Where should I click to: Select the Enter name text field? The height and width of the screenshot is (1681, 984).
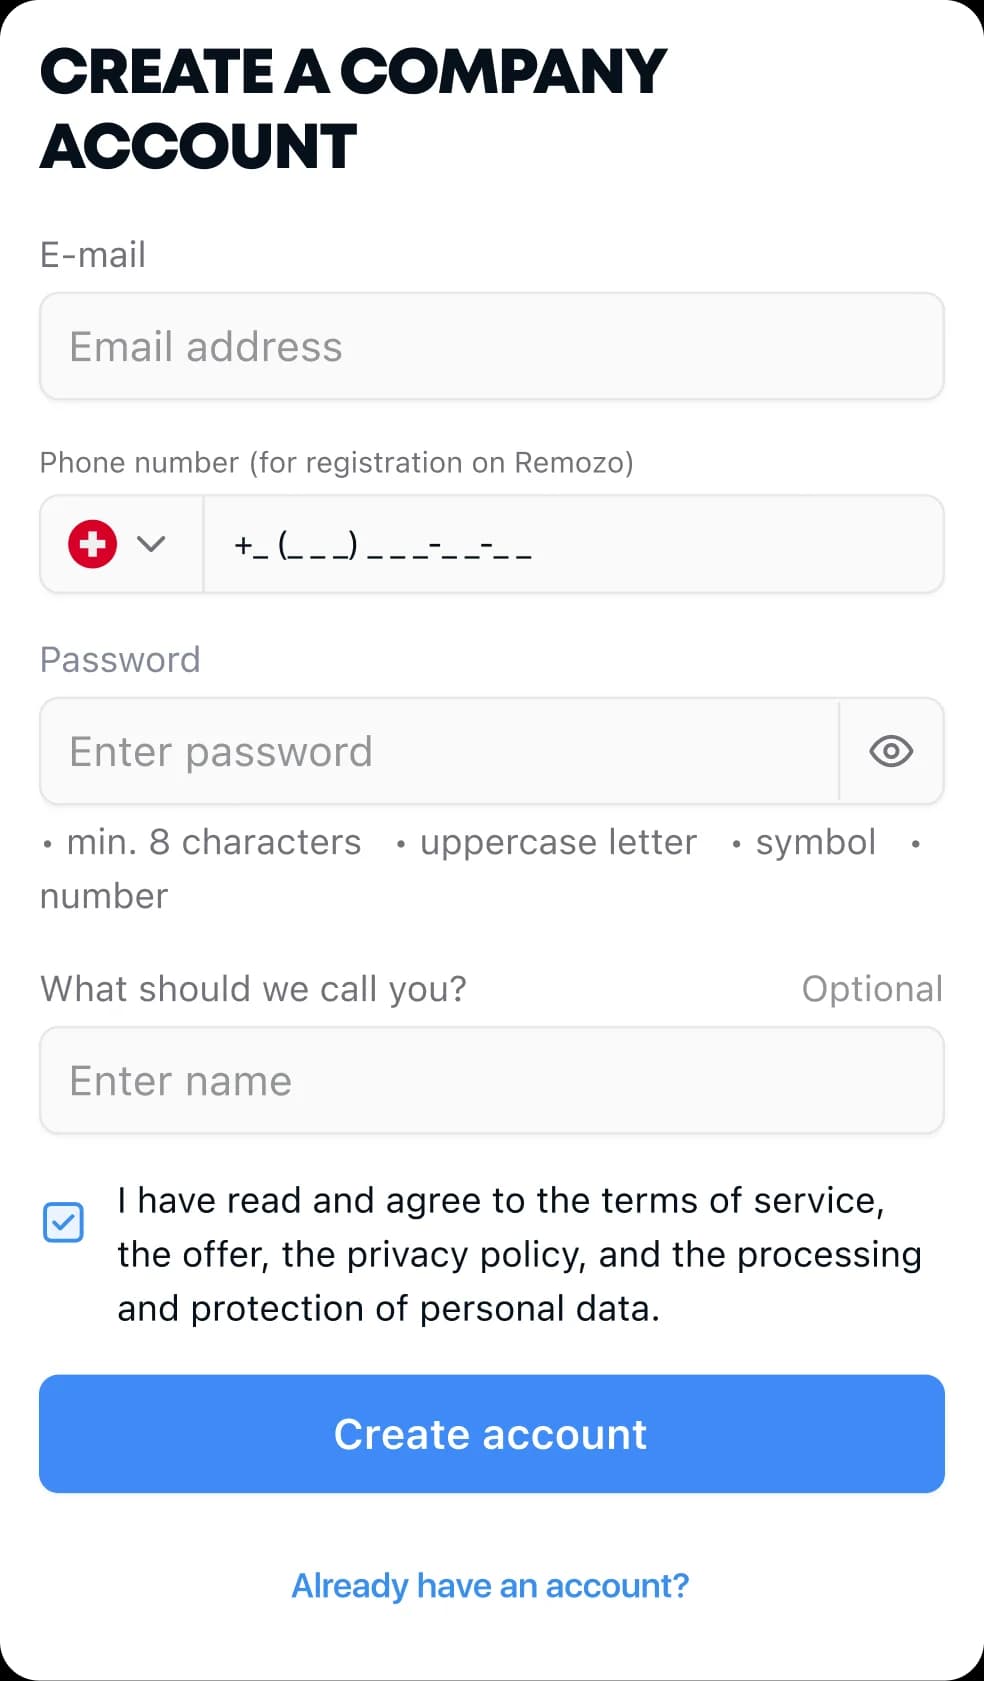coord(491,1081)
